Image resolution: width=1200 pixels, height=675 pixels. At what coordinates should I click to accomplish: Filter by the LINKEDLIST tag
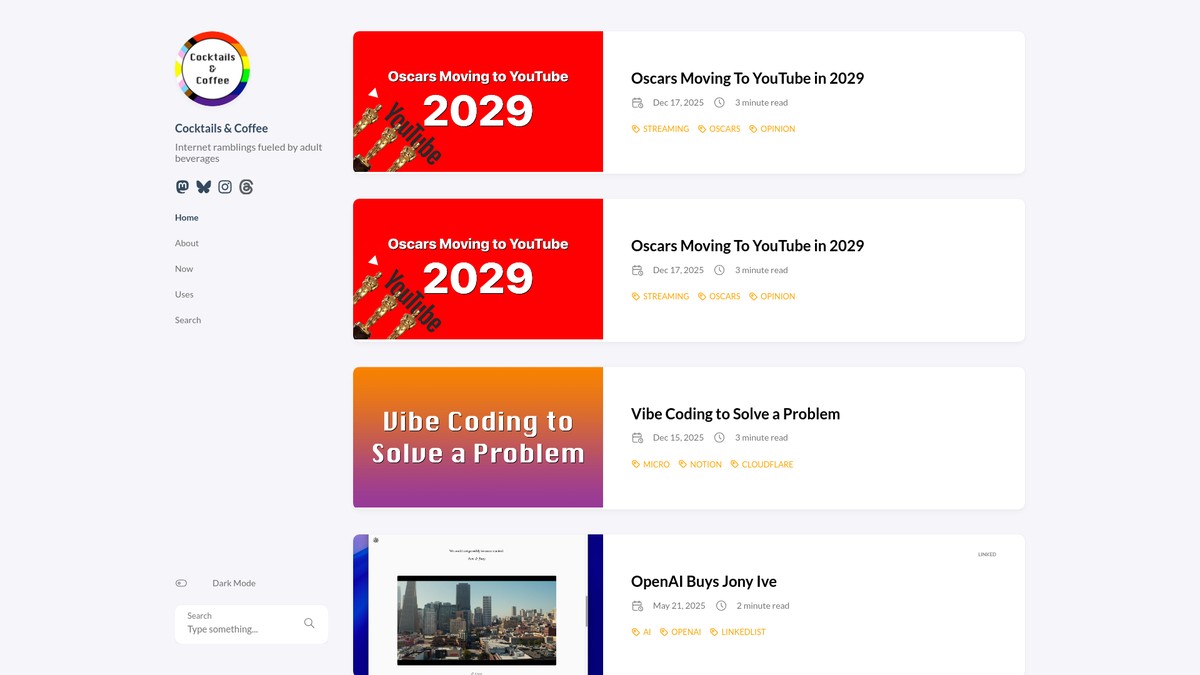[744, 632]
